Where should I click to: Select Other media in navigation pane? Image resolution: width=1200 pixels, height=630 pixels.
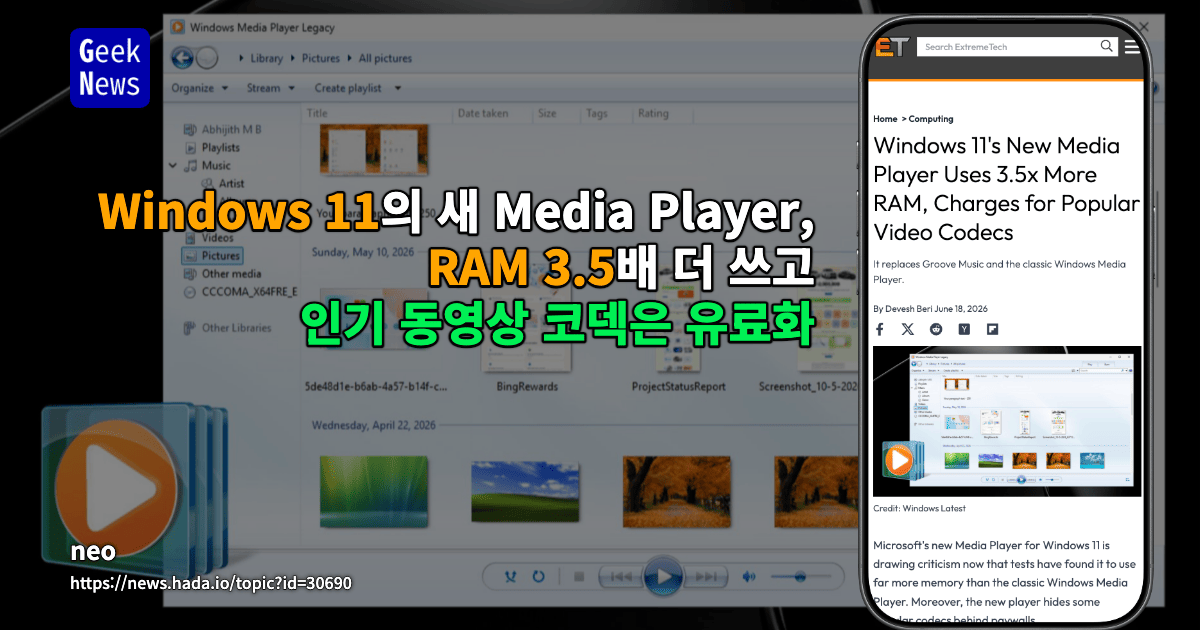pos(222,274)
